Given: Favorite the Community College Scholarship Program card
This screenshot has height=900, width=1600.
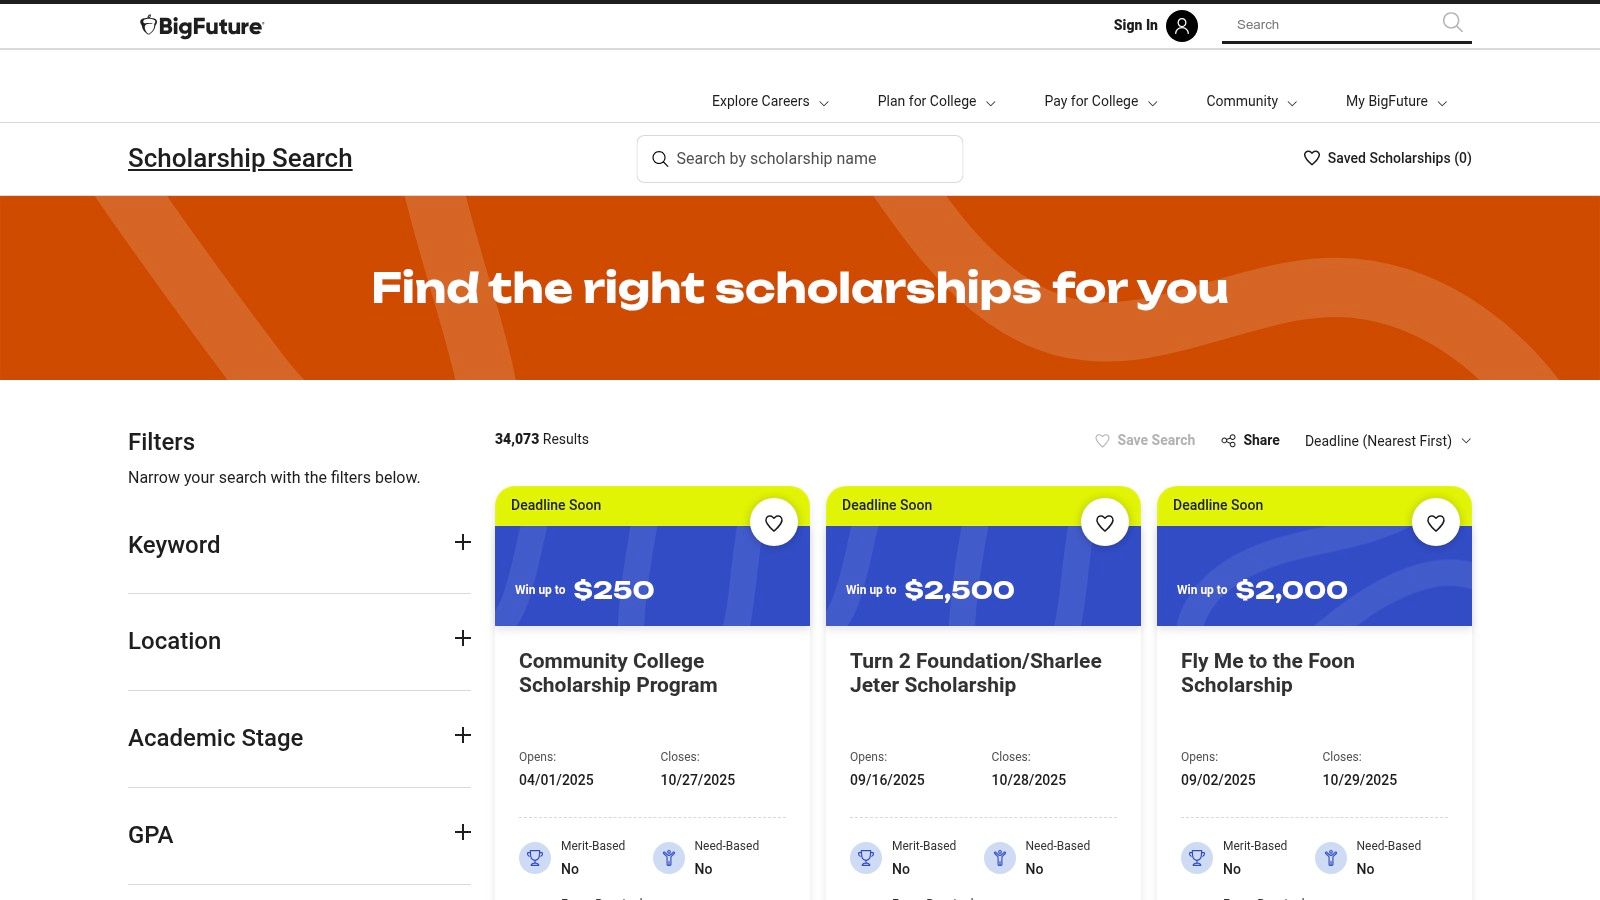Looking at the screenshot, I should click(774, 521).
